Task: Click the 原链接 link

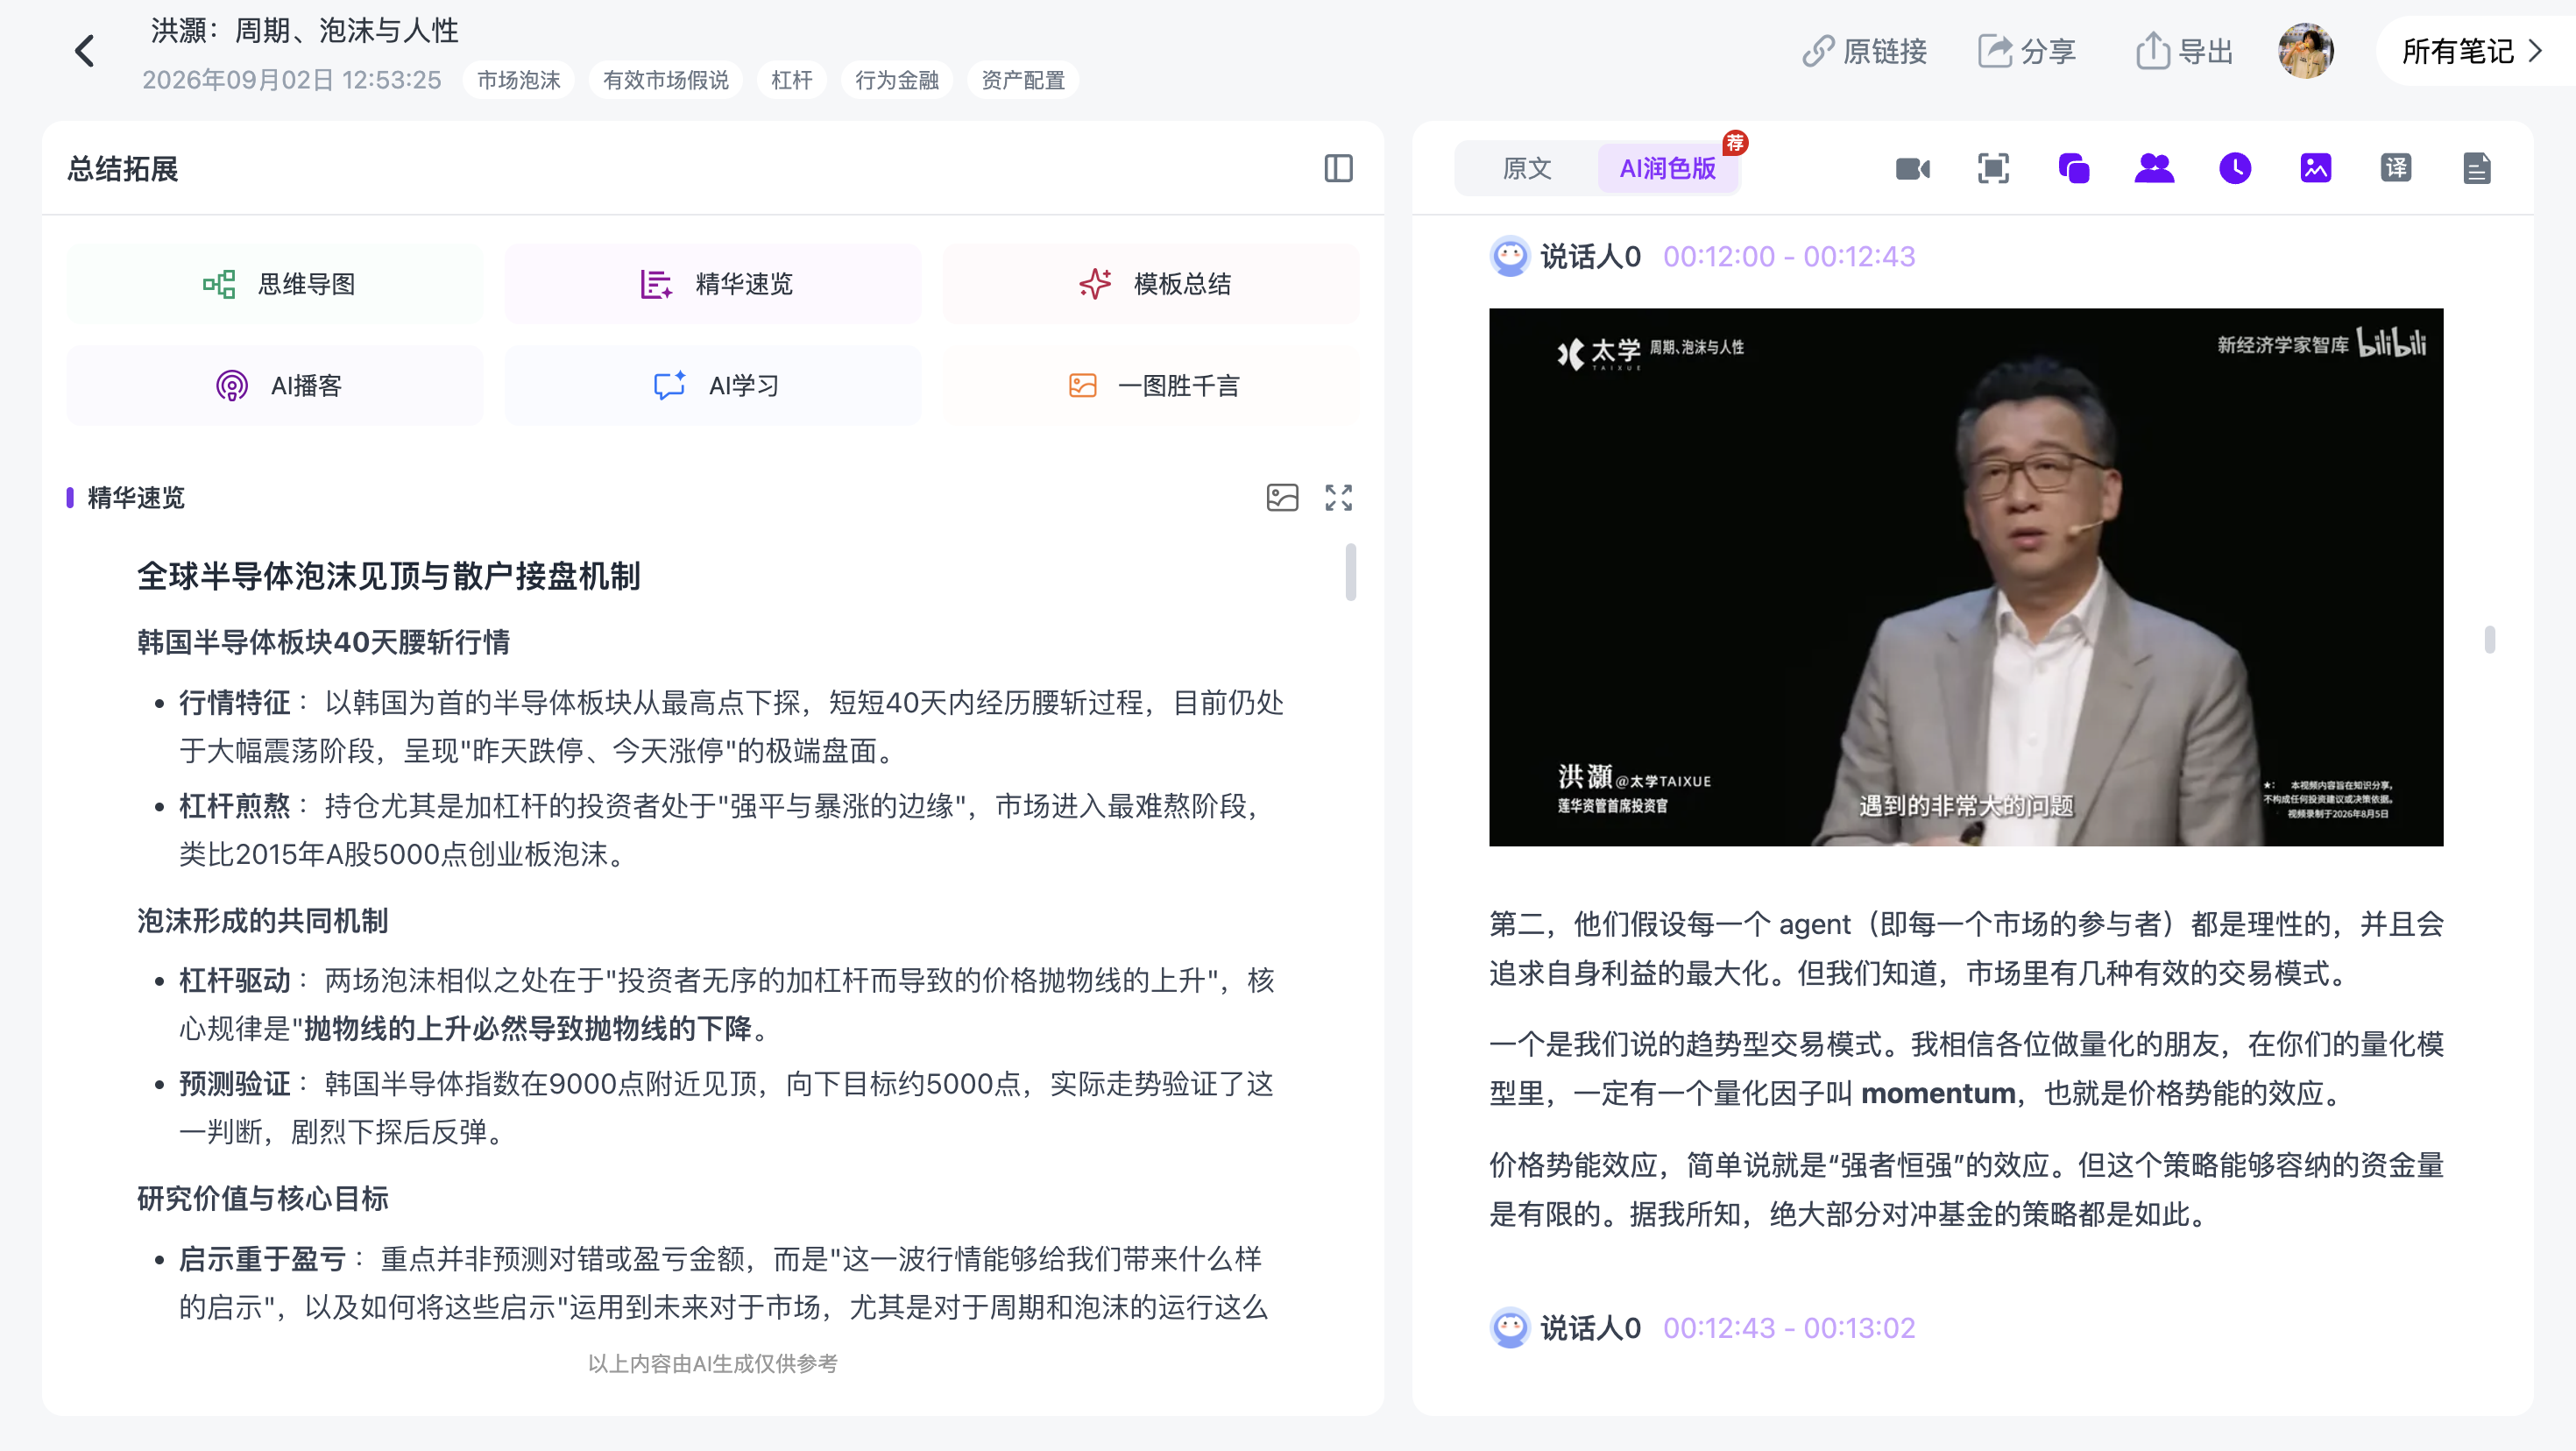Action: [x=1864, y=51]
